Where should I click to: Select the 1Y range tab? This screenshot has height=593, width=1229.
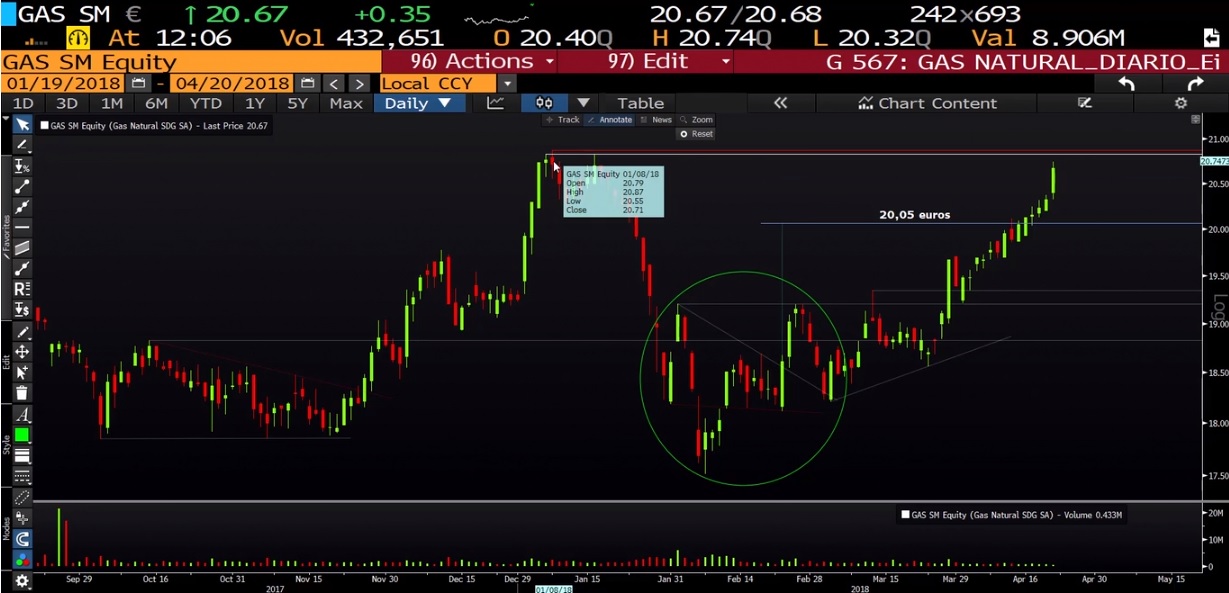255,103
